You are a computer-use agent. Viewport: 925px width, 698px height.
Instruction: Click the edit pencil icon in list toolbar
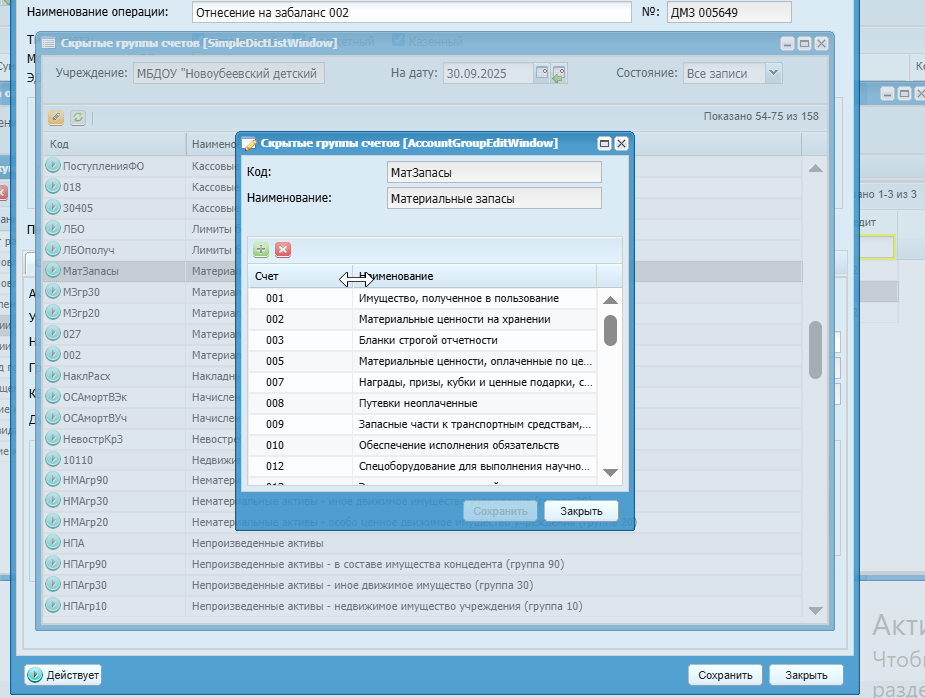pyautogui.click(x=56, y=117)
